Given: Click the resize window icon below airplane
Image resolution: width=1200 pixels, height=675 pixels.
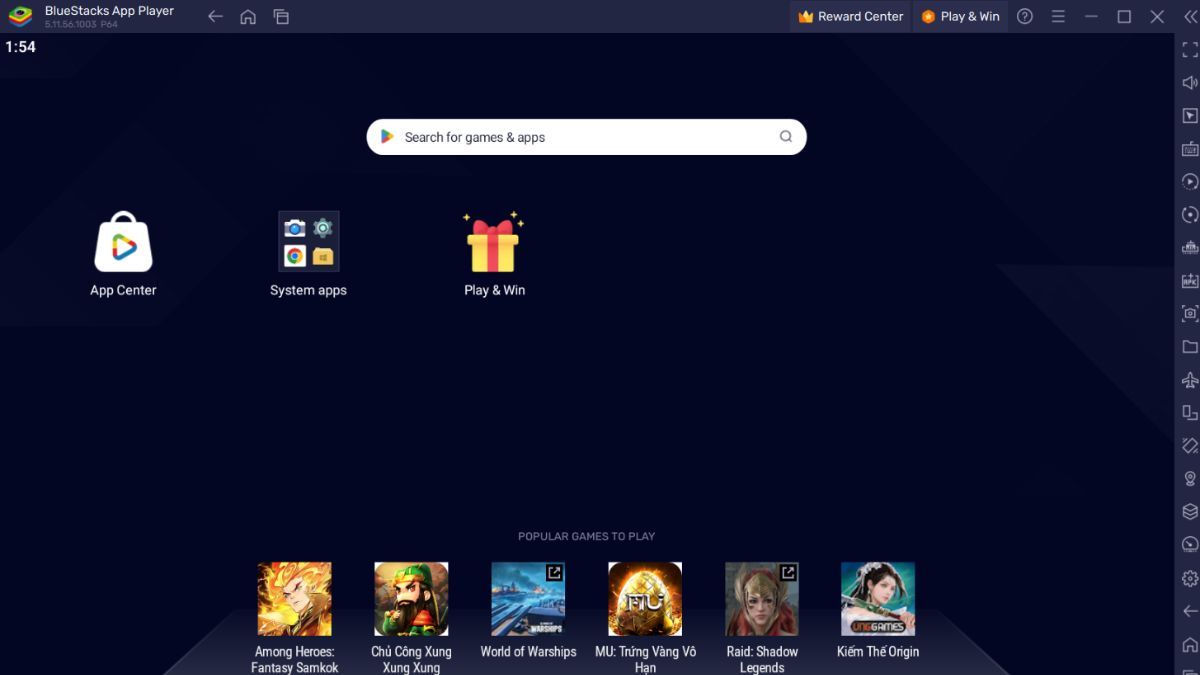Looking at the screenshot, I should tap(1190, 413).
